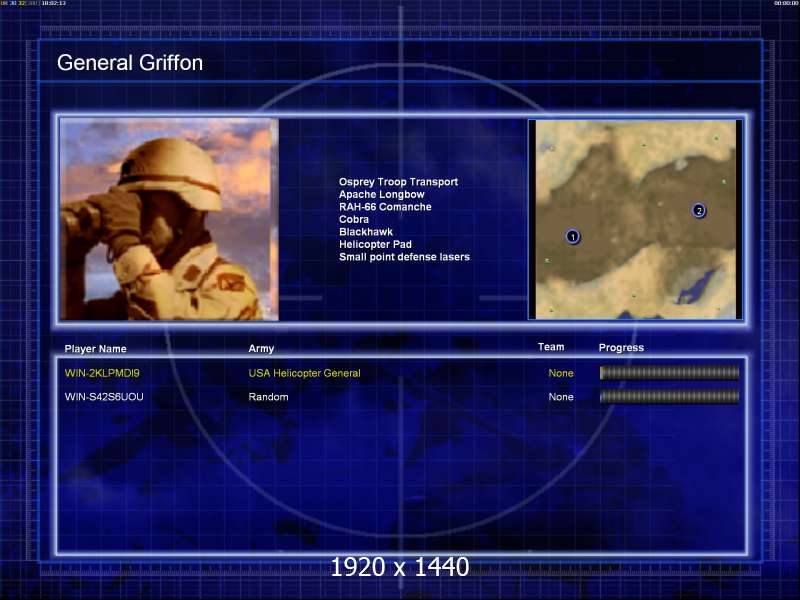This screenshot has height=600, width=800.
Task: Click Apache Longbow text
Action: click(x=382, y=194)
